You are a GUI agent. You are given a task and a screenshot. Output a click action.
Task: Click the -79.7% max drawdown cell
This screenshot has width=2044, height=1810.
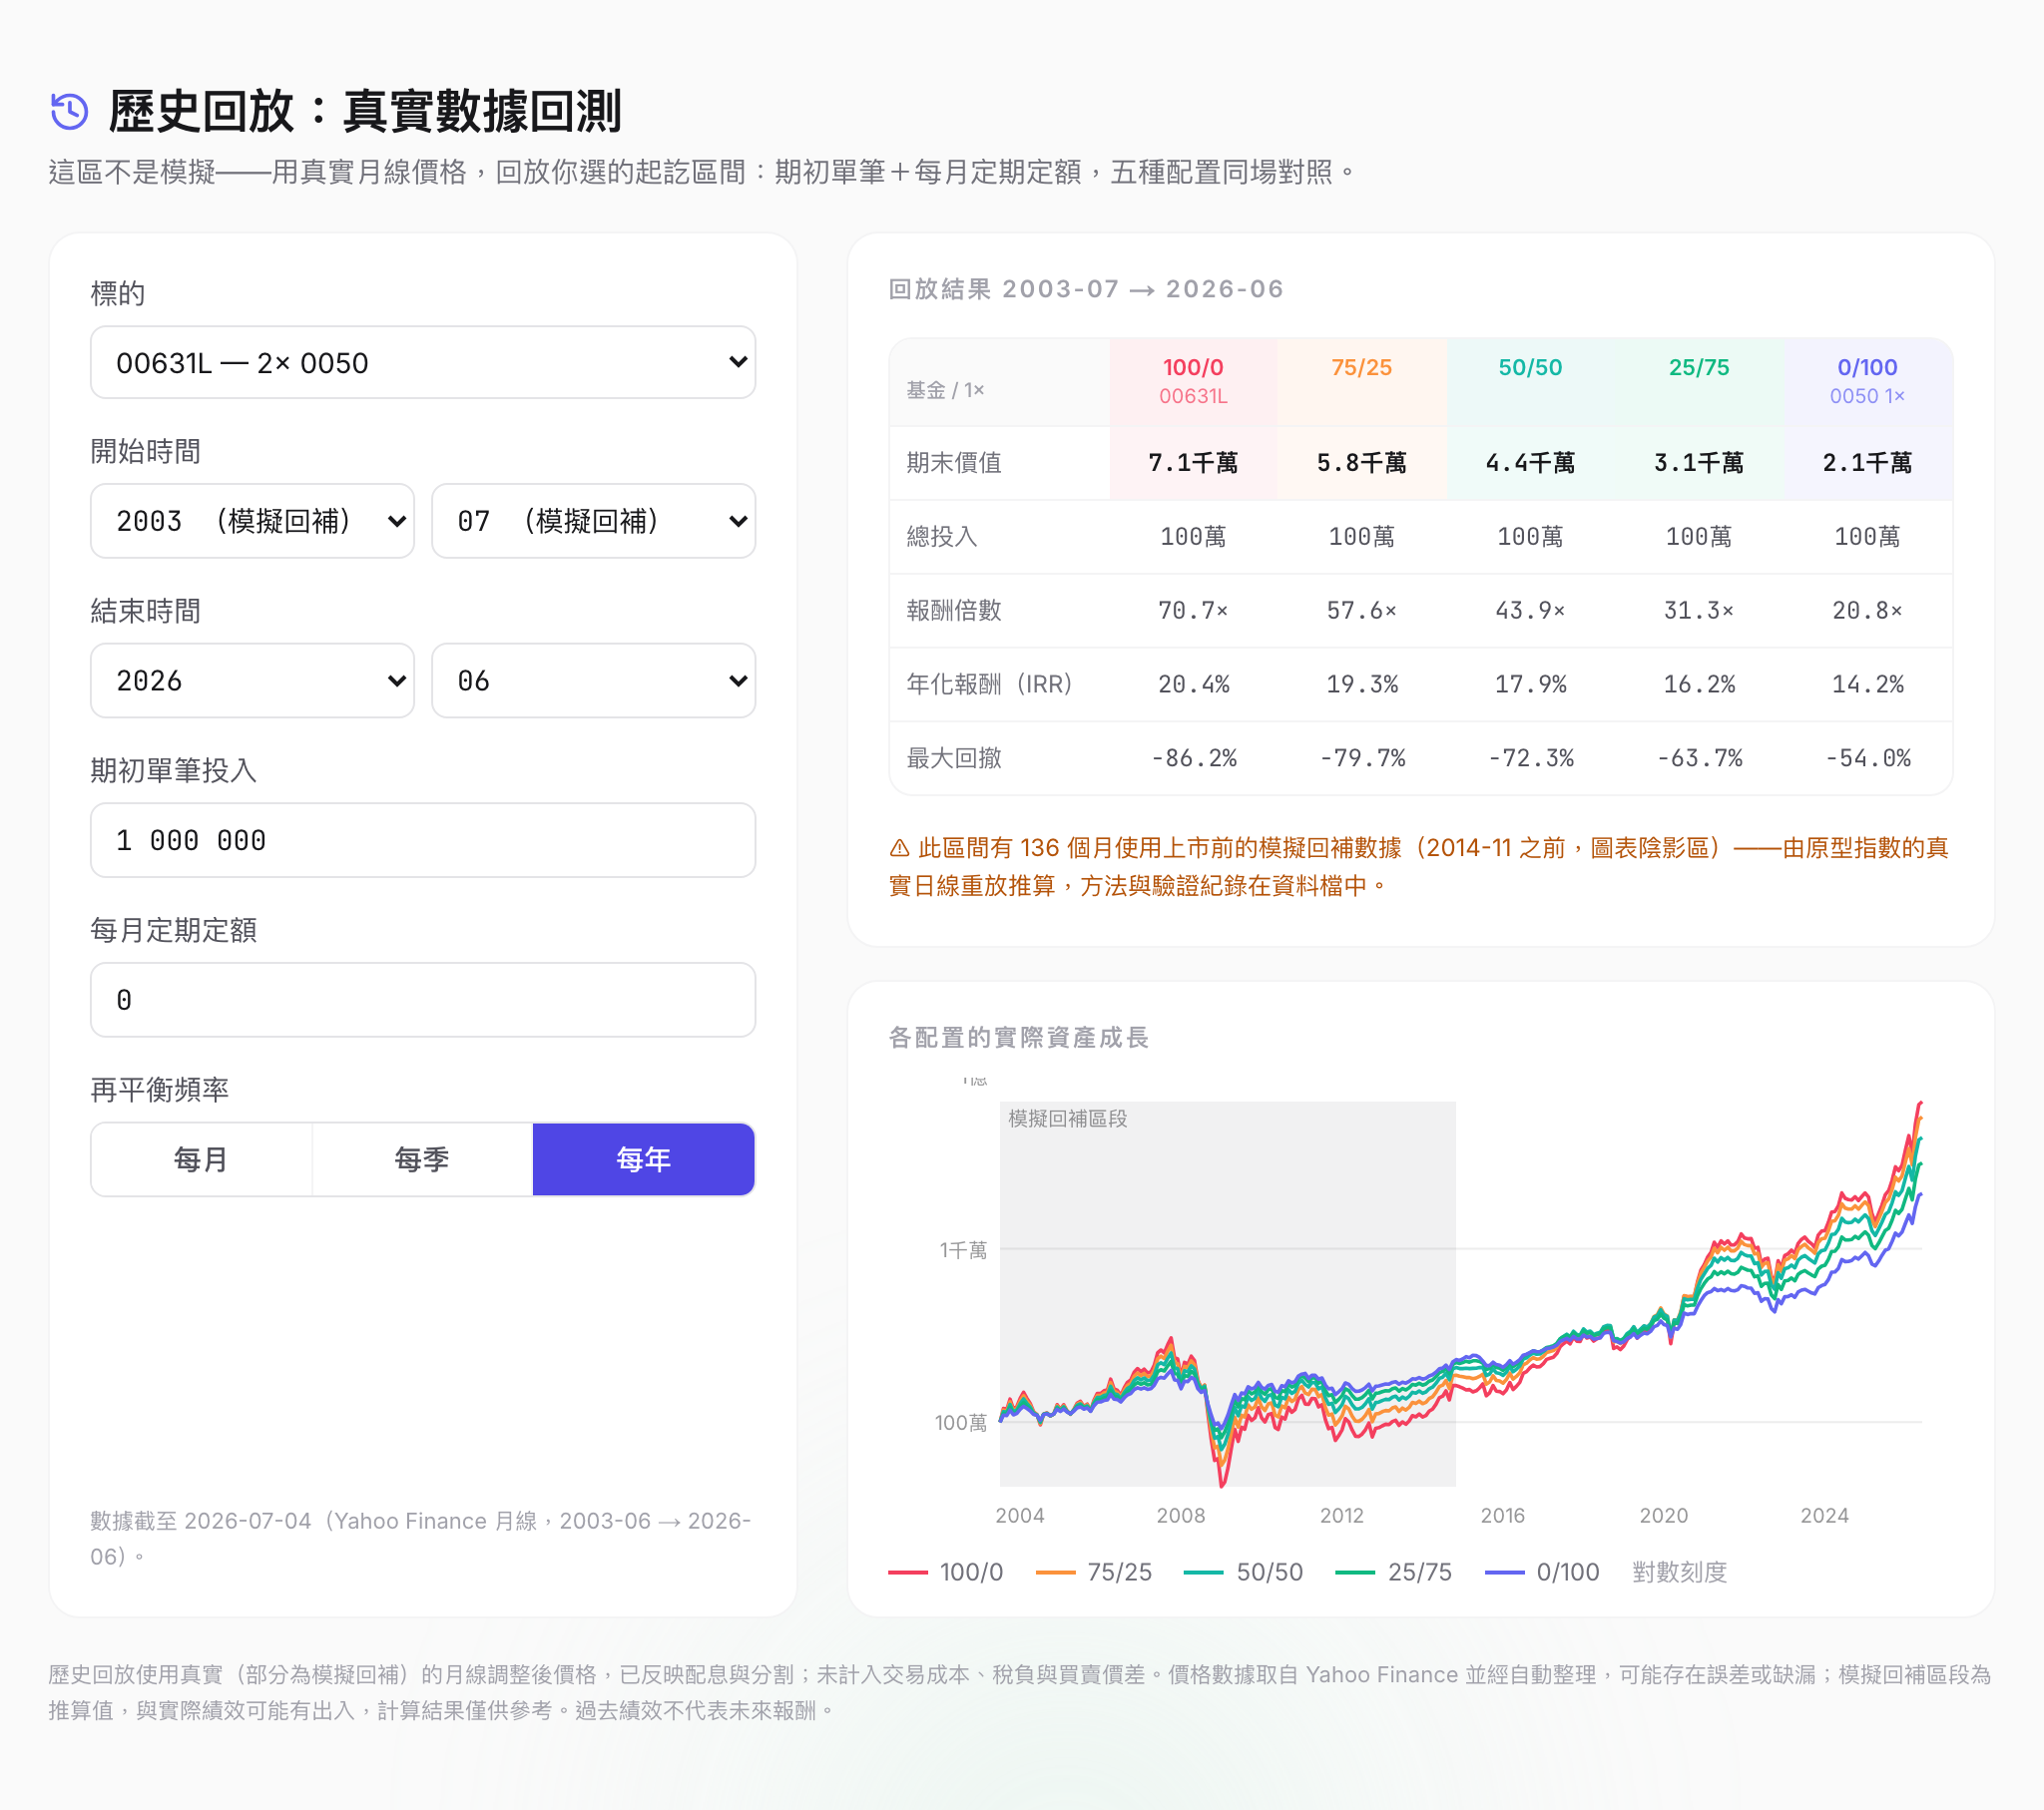point(1361,758)
